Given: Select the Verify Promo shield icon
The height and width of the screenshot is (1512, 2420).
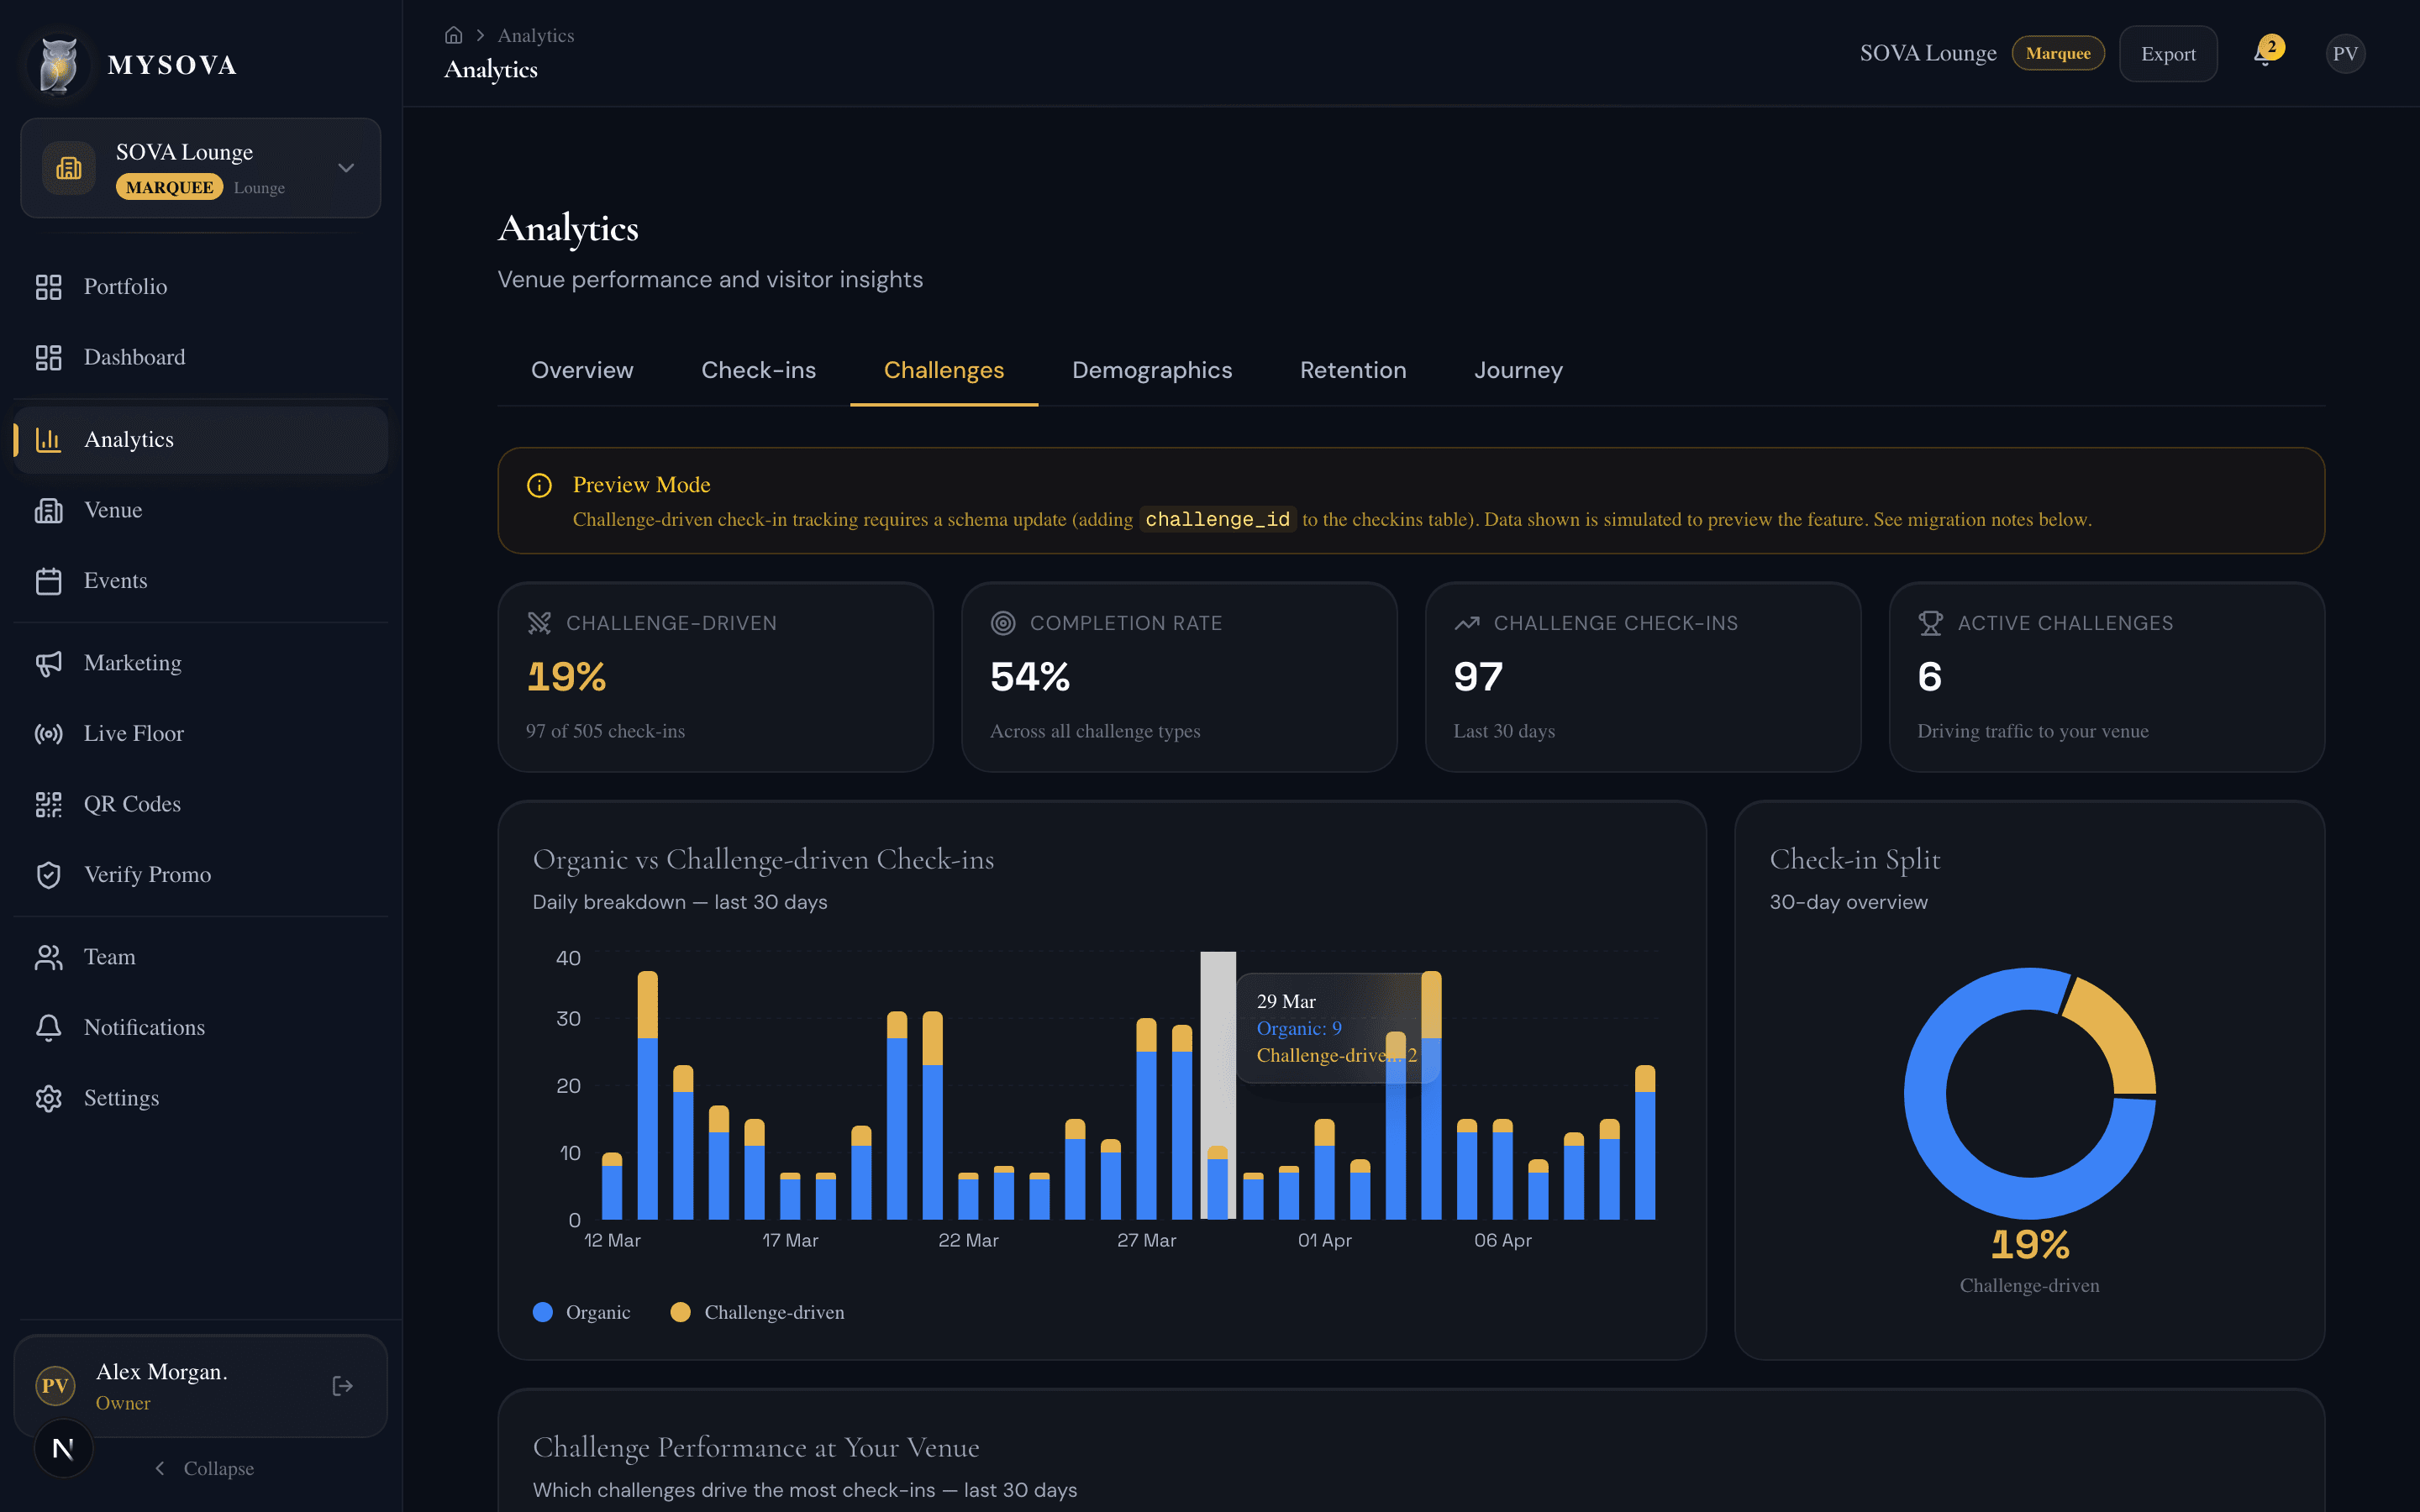Looking at the screenshot, I should [x=49, y=874].
